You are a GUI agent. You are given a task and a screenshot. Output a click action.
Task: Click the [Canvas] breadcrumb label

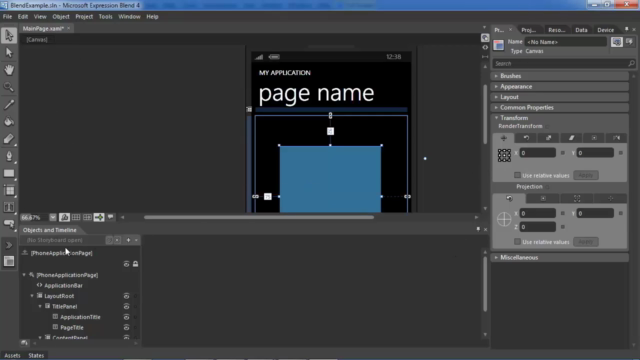[x=37, y=40]
